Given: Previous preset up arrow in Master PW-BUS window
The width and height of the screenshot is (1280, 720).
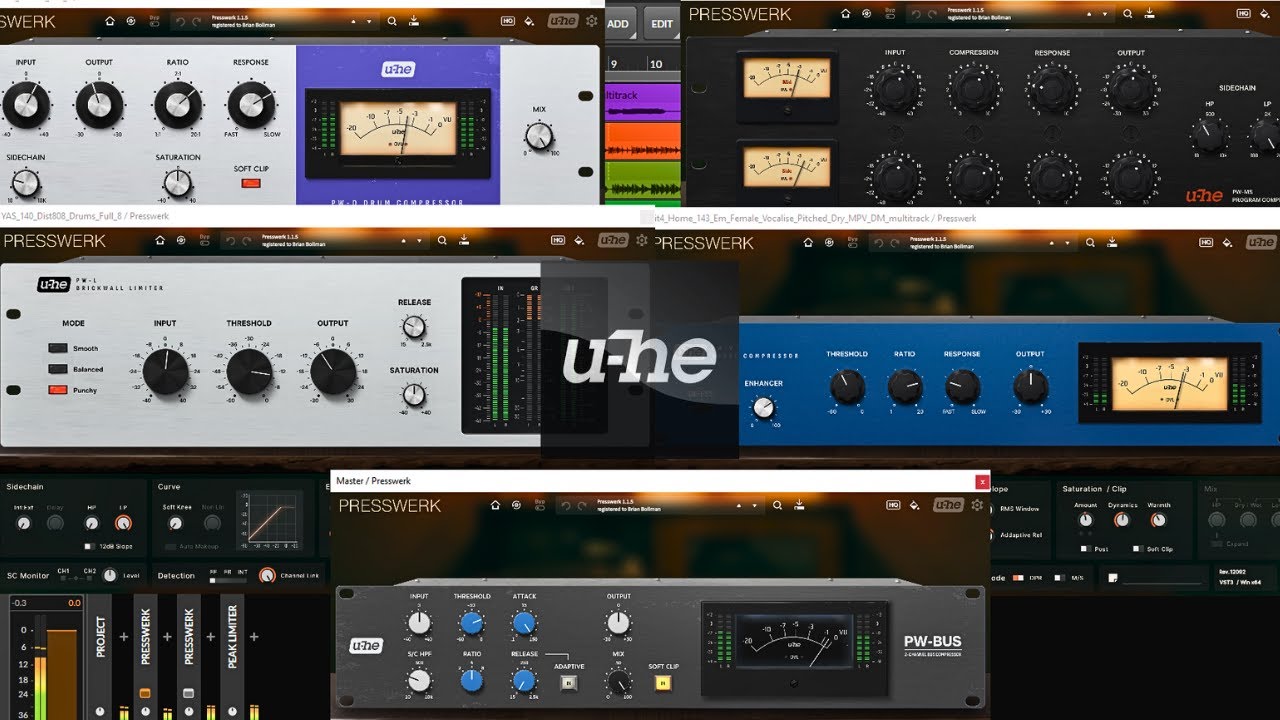Looking at the screenshot, I should (x=739, y=505).
